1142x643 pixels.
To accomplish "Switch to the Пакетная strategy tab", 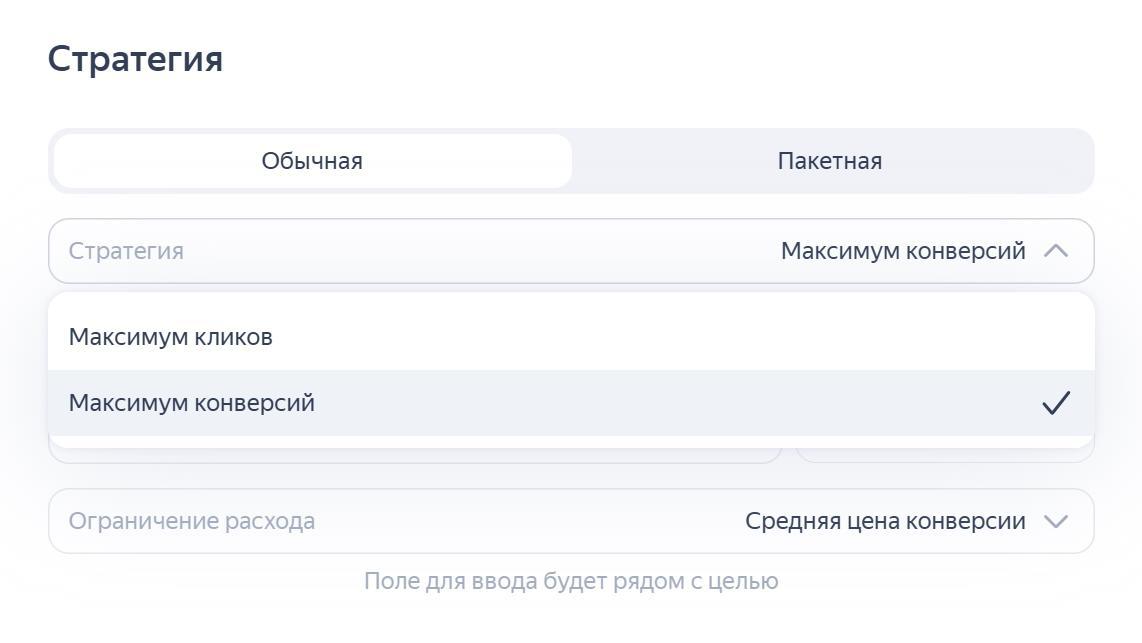I will [x=829, y=161].
